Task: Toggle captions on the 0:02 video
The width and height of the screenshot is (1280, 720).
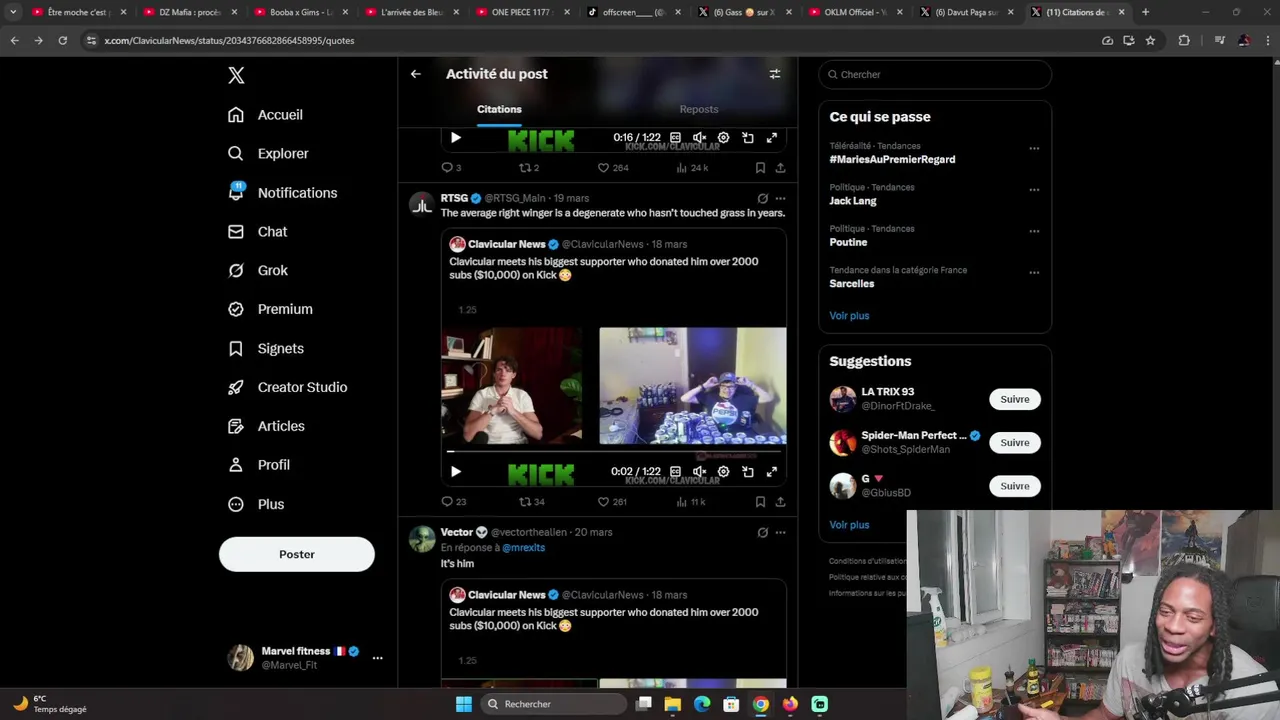Action: pos(675,472)
